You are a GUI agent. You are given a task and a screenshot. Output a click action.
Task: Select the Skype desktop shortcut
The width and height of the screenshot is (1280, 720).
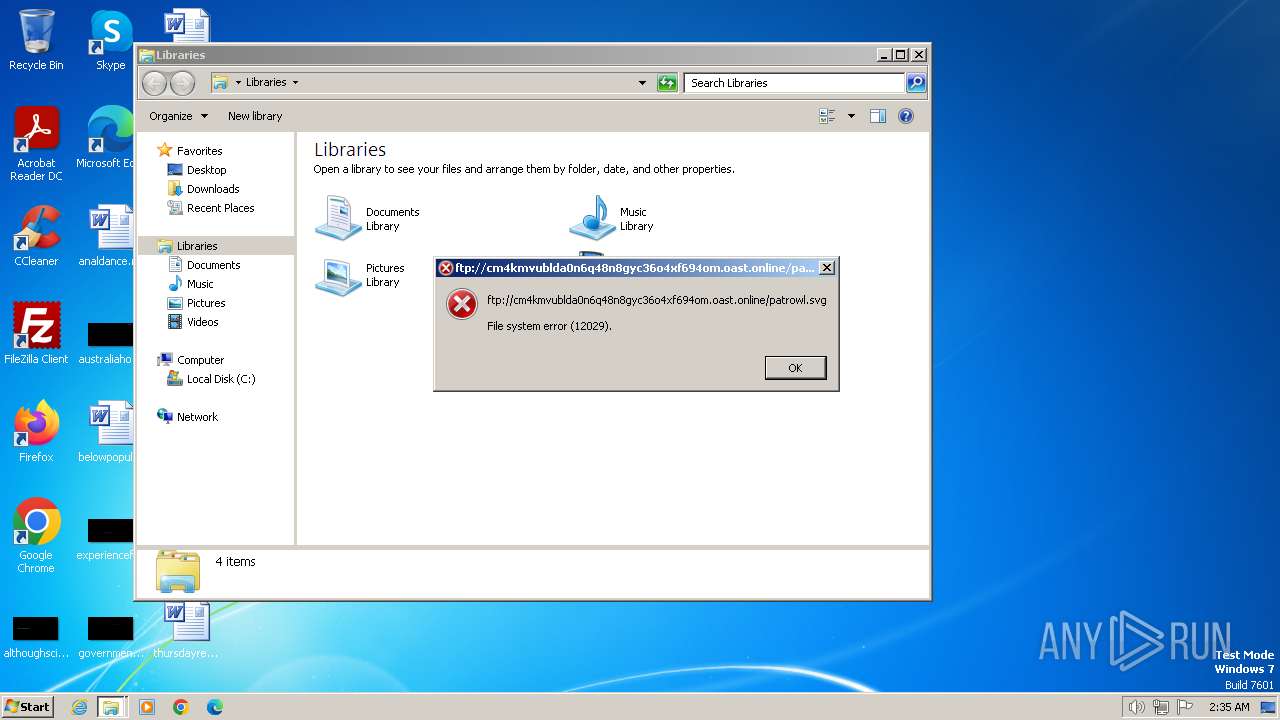pos(110,40)
